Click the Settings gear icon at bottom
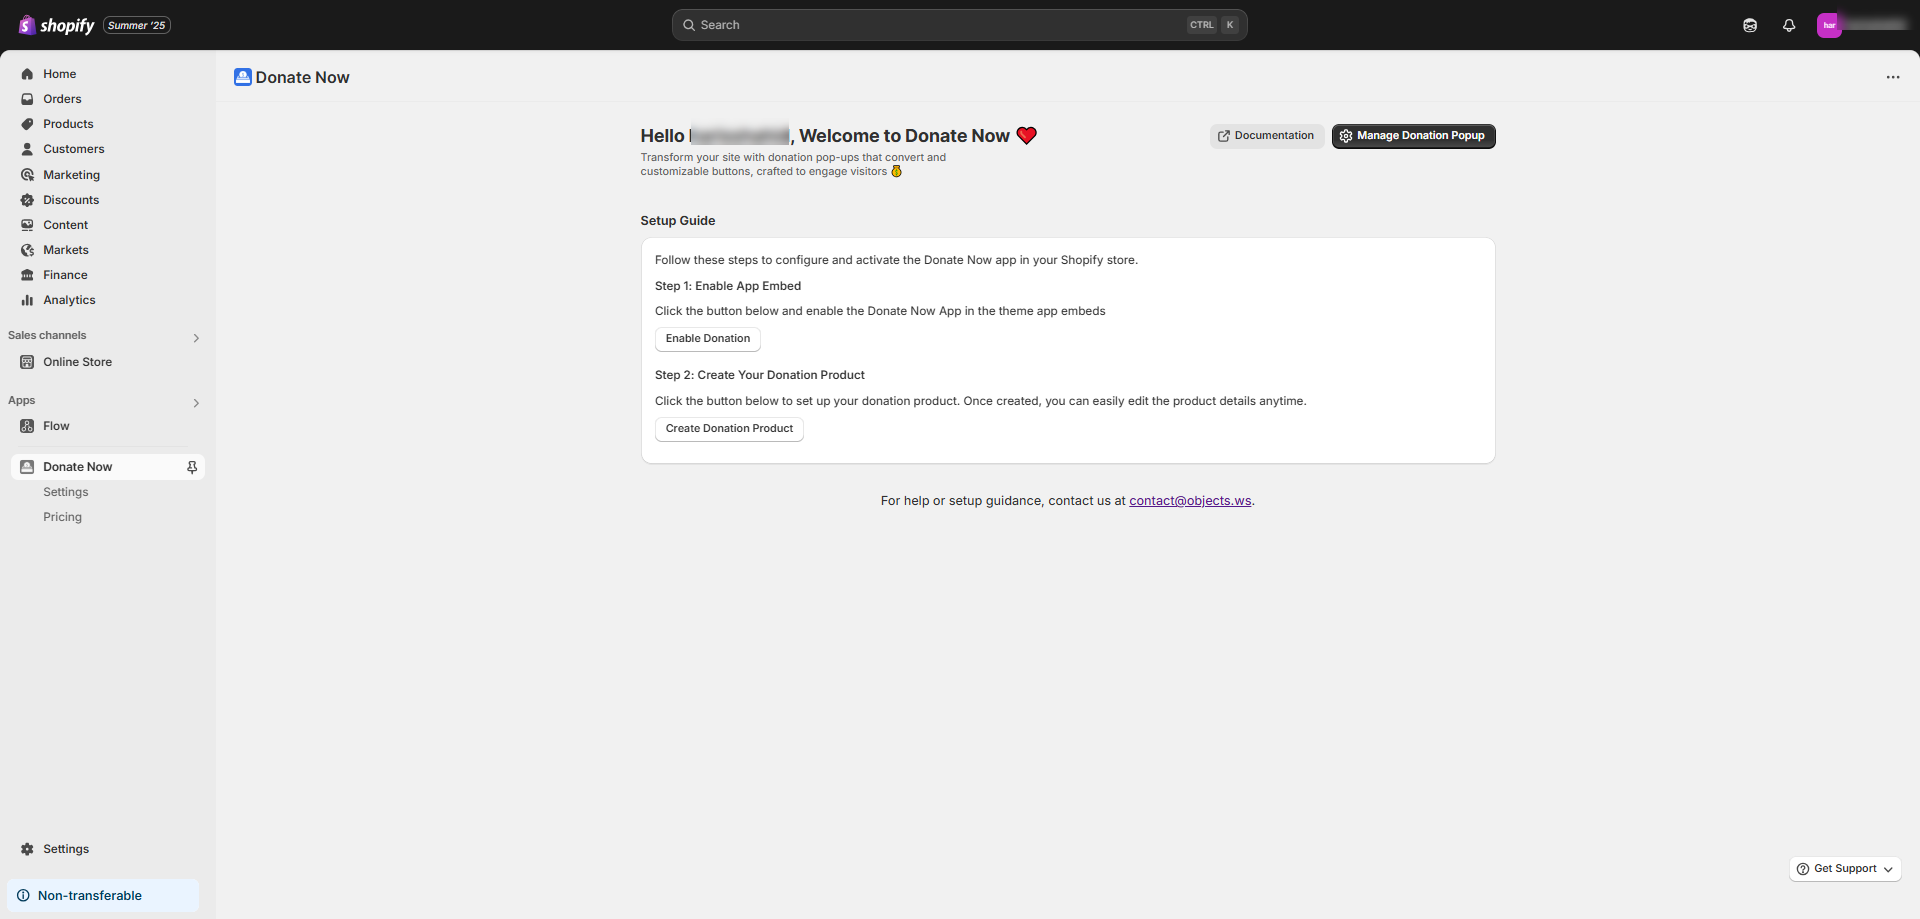 [27, 849]
